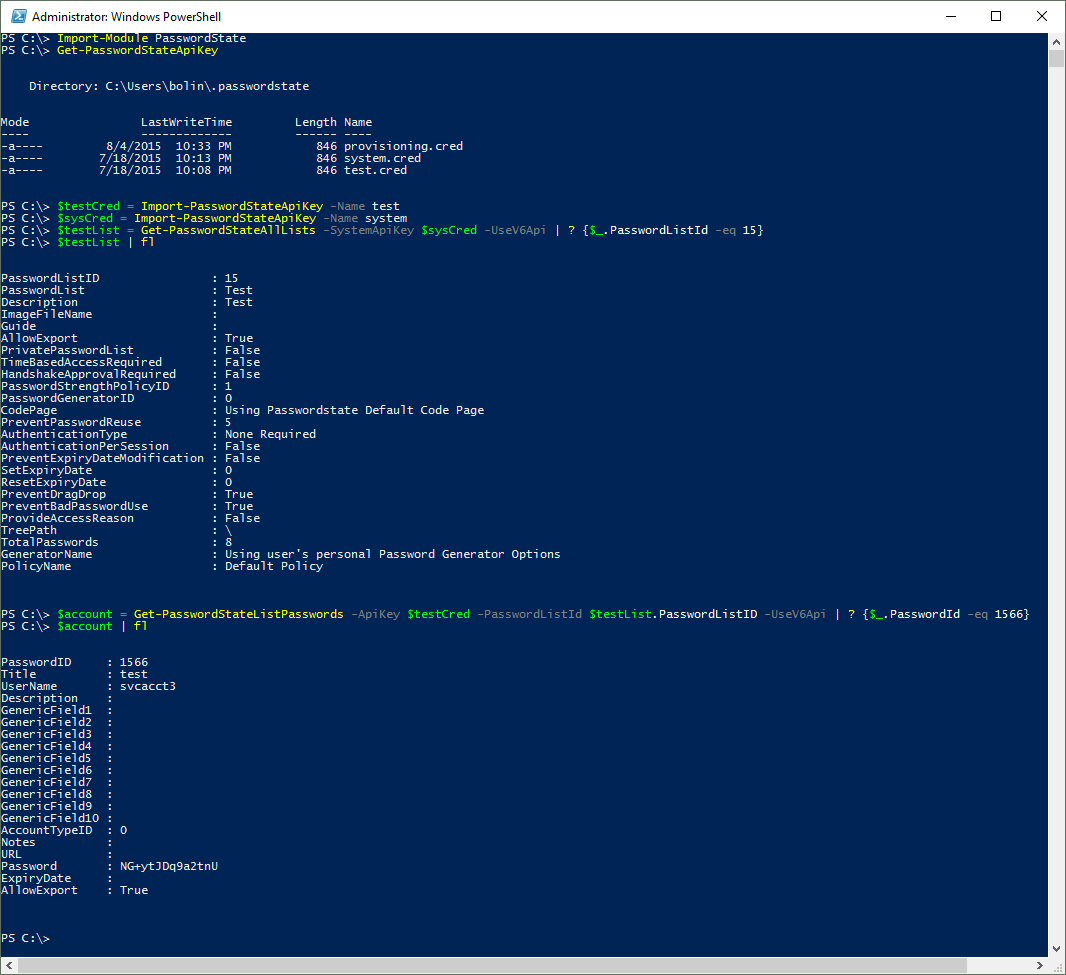Click the '$testCred' variable in the Import-PasswordStateApiKey line

pos(88,206)
